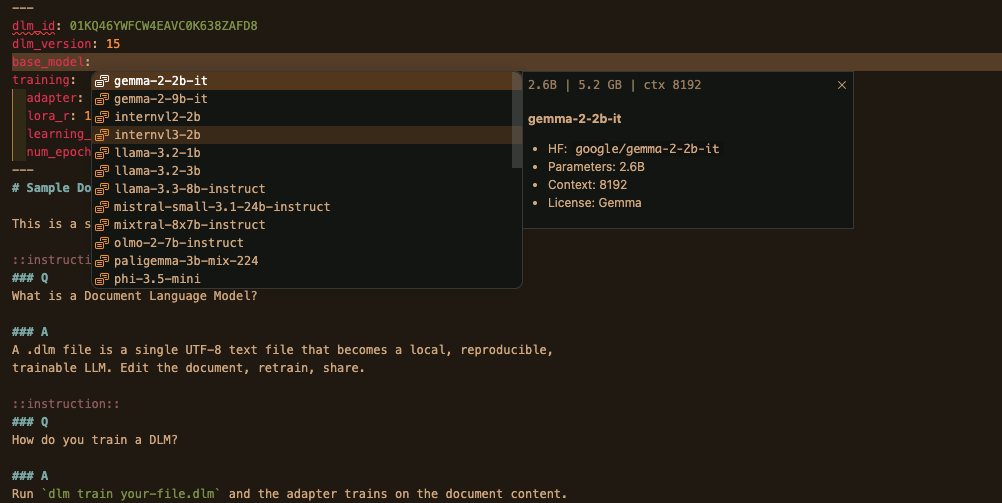
Task: Click the google/gemma-2-2b-it HF name
Action: click(x=647, y=149)
